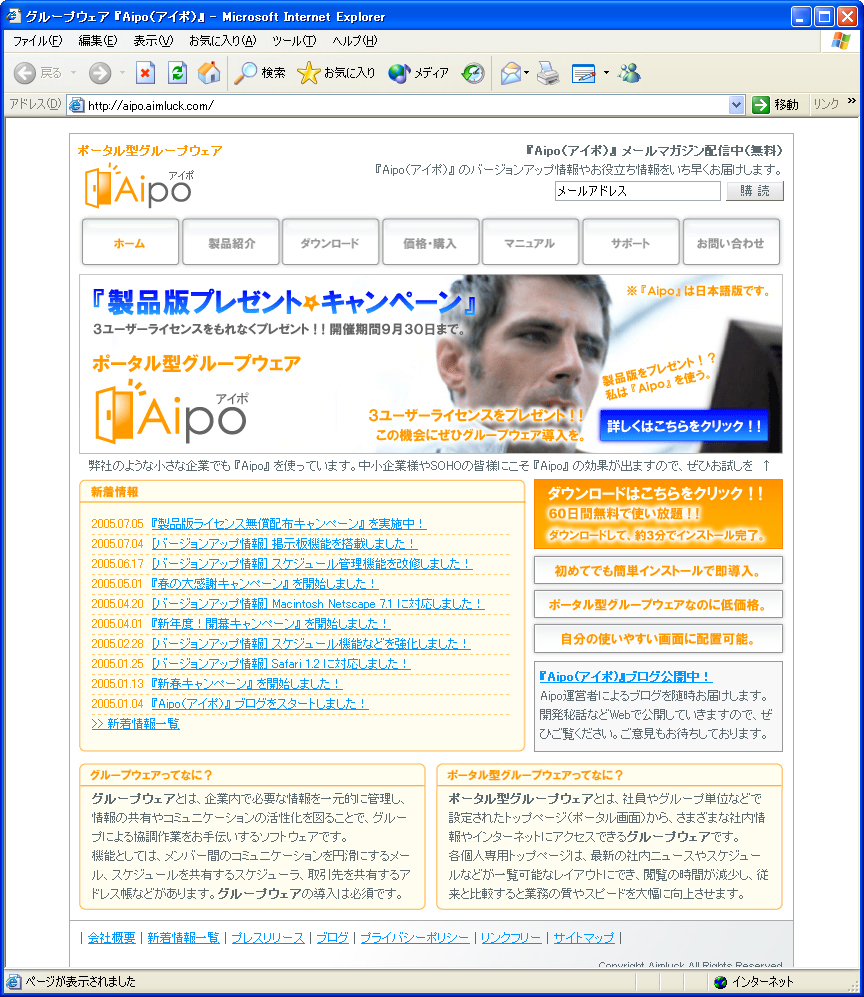The height and width of the screenshot is (997, 864).
Task: Open the Media (メディア) toolbar button
Action: [x=418, y=73]
